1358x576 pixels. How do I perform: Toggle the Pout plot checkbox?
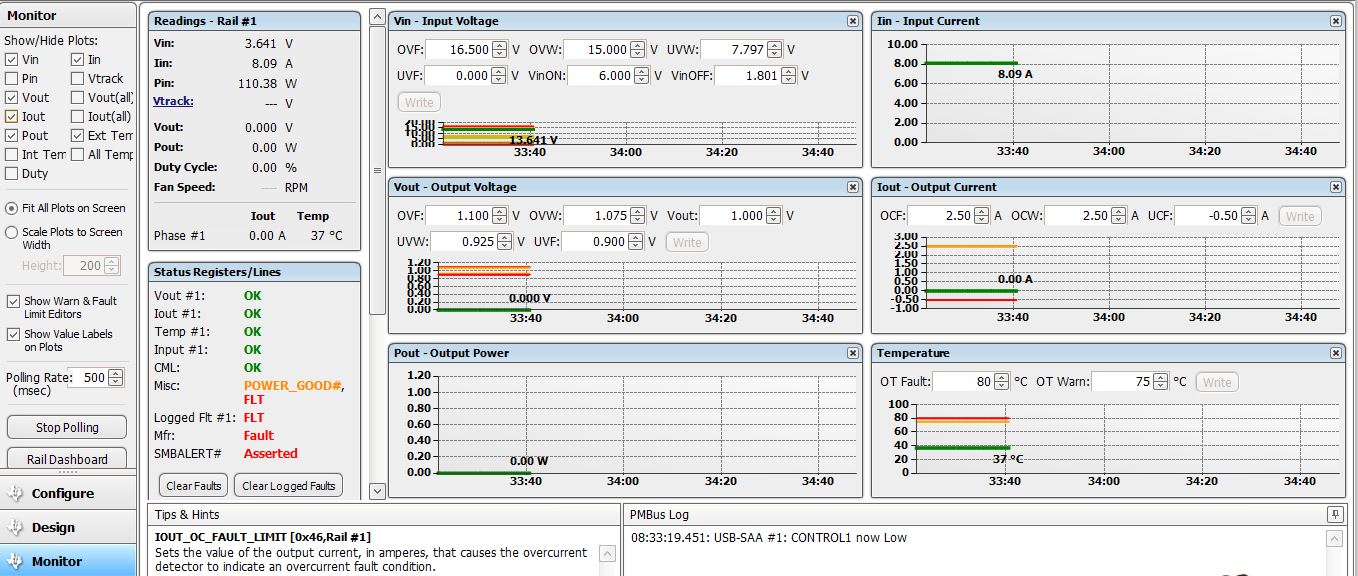pyautogui.click(x=12, y=136)
